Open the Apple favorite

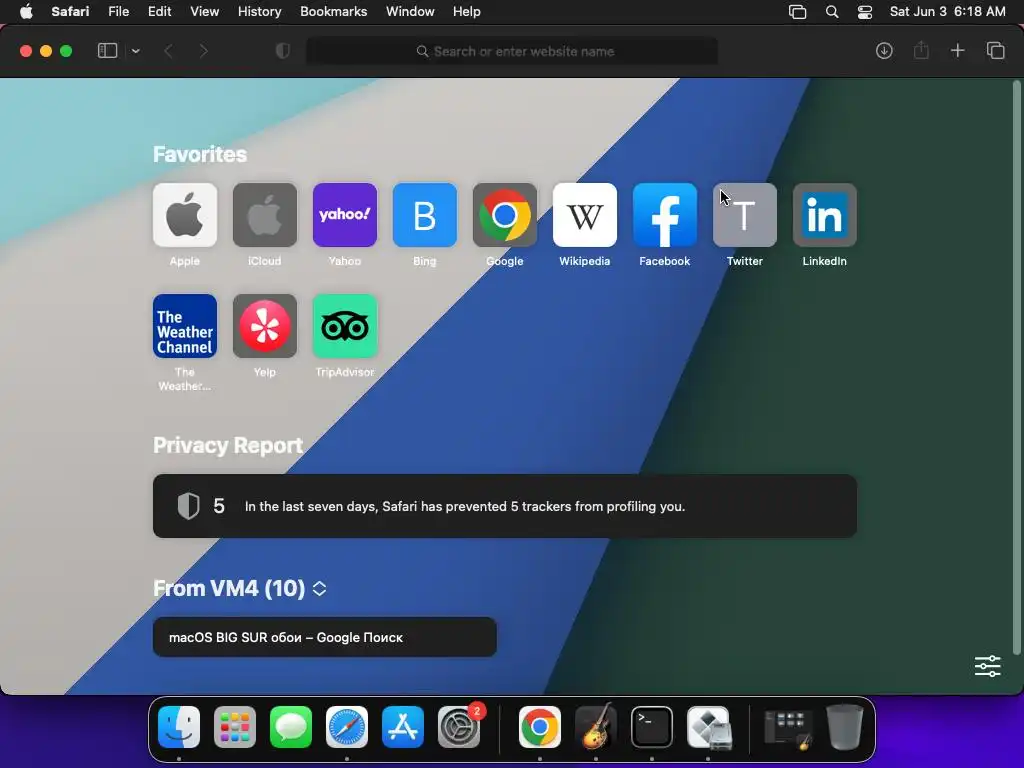pyautogui.click(x=185, y=215)
